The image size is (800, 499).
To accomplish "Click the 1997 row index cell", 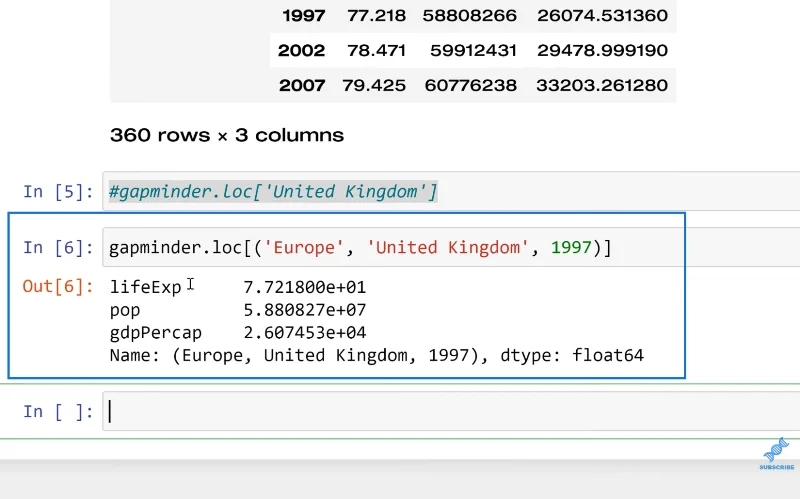I will coord(304,15).
